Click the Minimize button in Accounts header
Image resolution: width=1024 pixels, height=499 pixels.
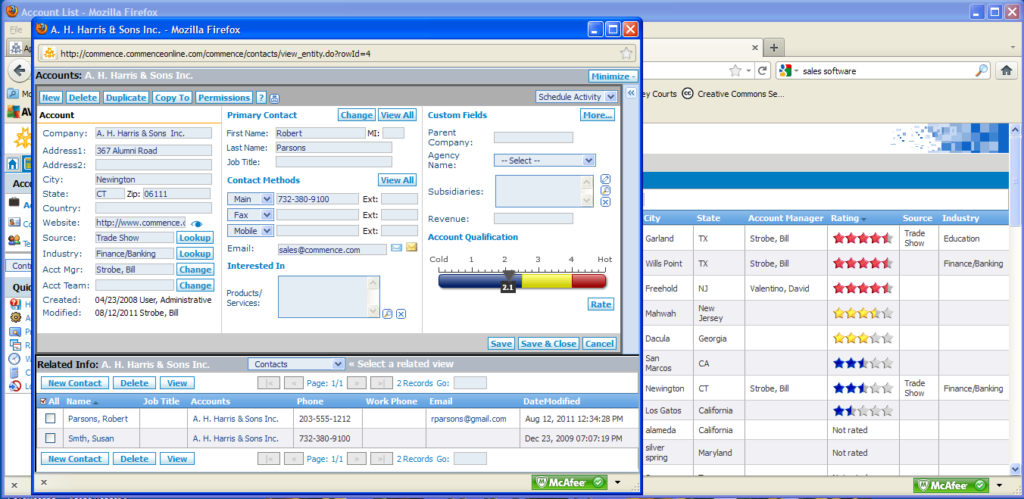tap(613, 76)
